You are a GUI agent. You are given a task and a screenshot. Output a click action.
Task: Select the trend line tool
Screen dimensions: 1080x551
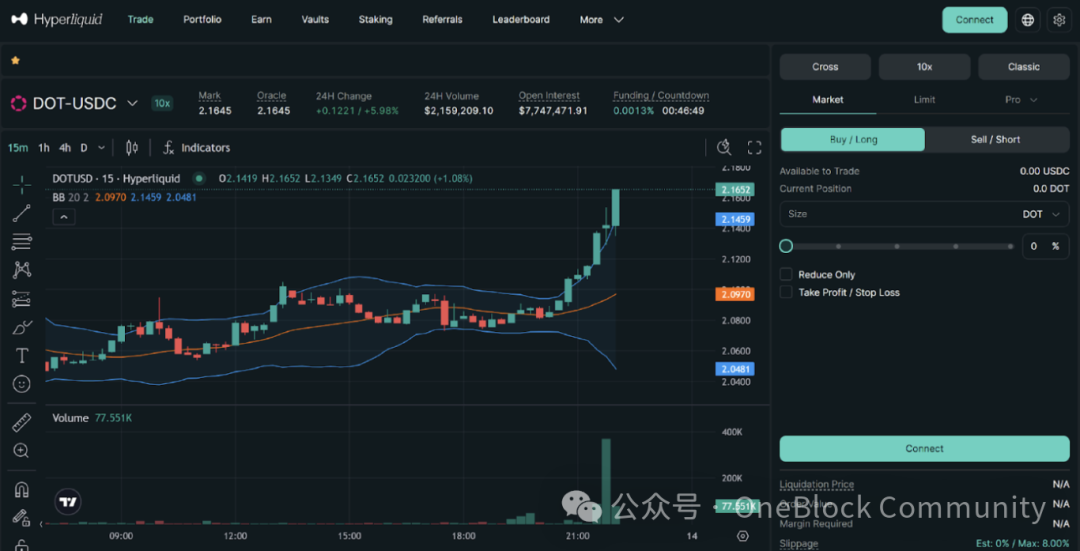click(22, 213)
